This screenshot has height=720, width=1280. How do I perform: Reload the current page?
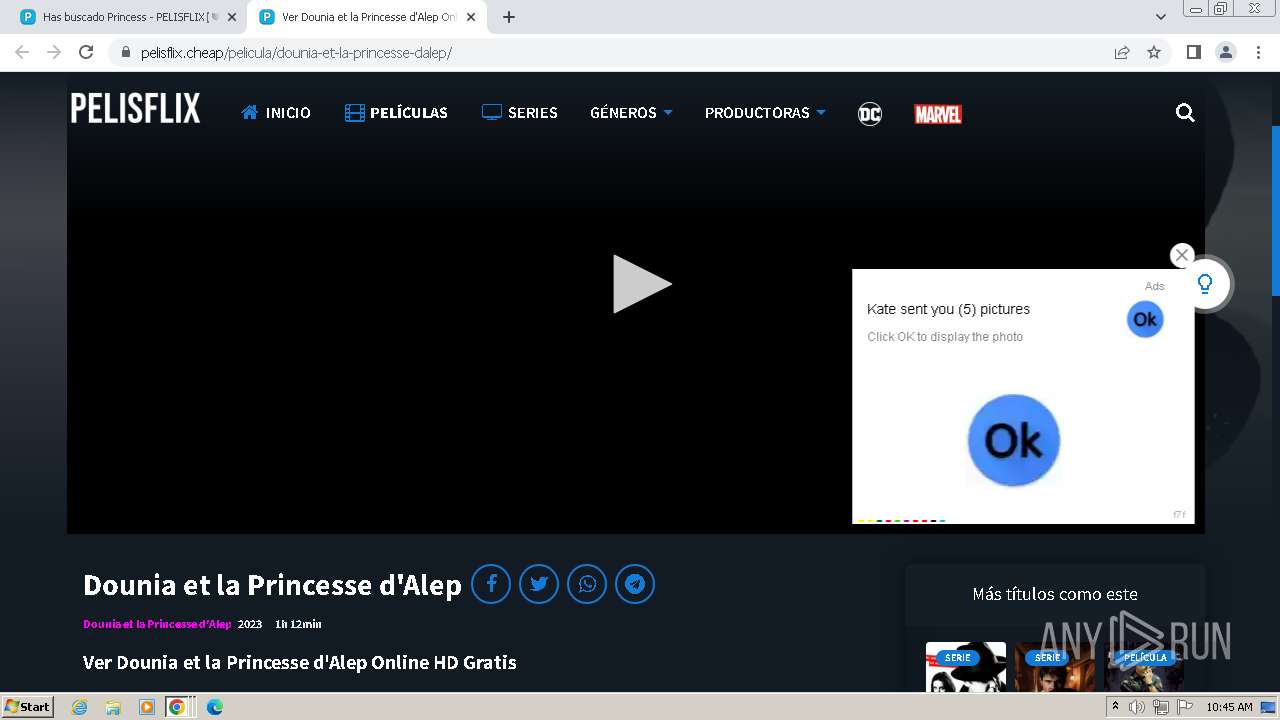click(x=86, y=52)
